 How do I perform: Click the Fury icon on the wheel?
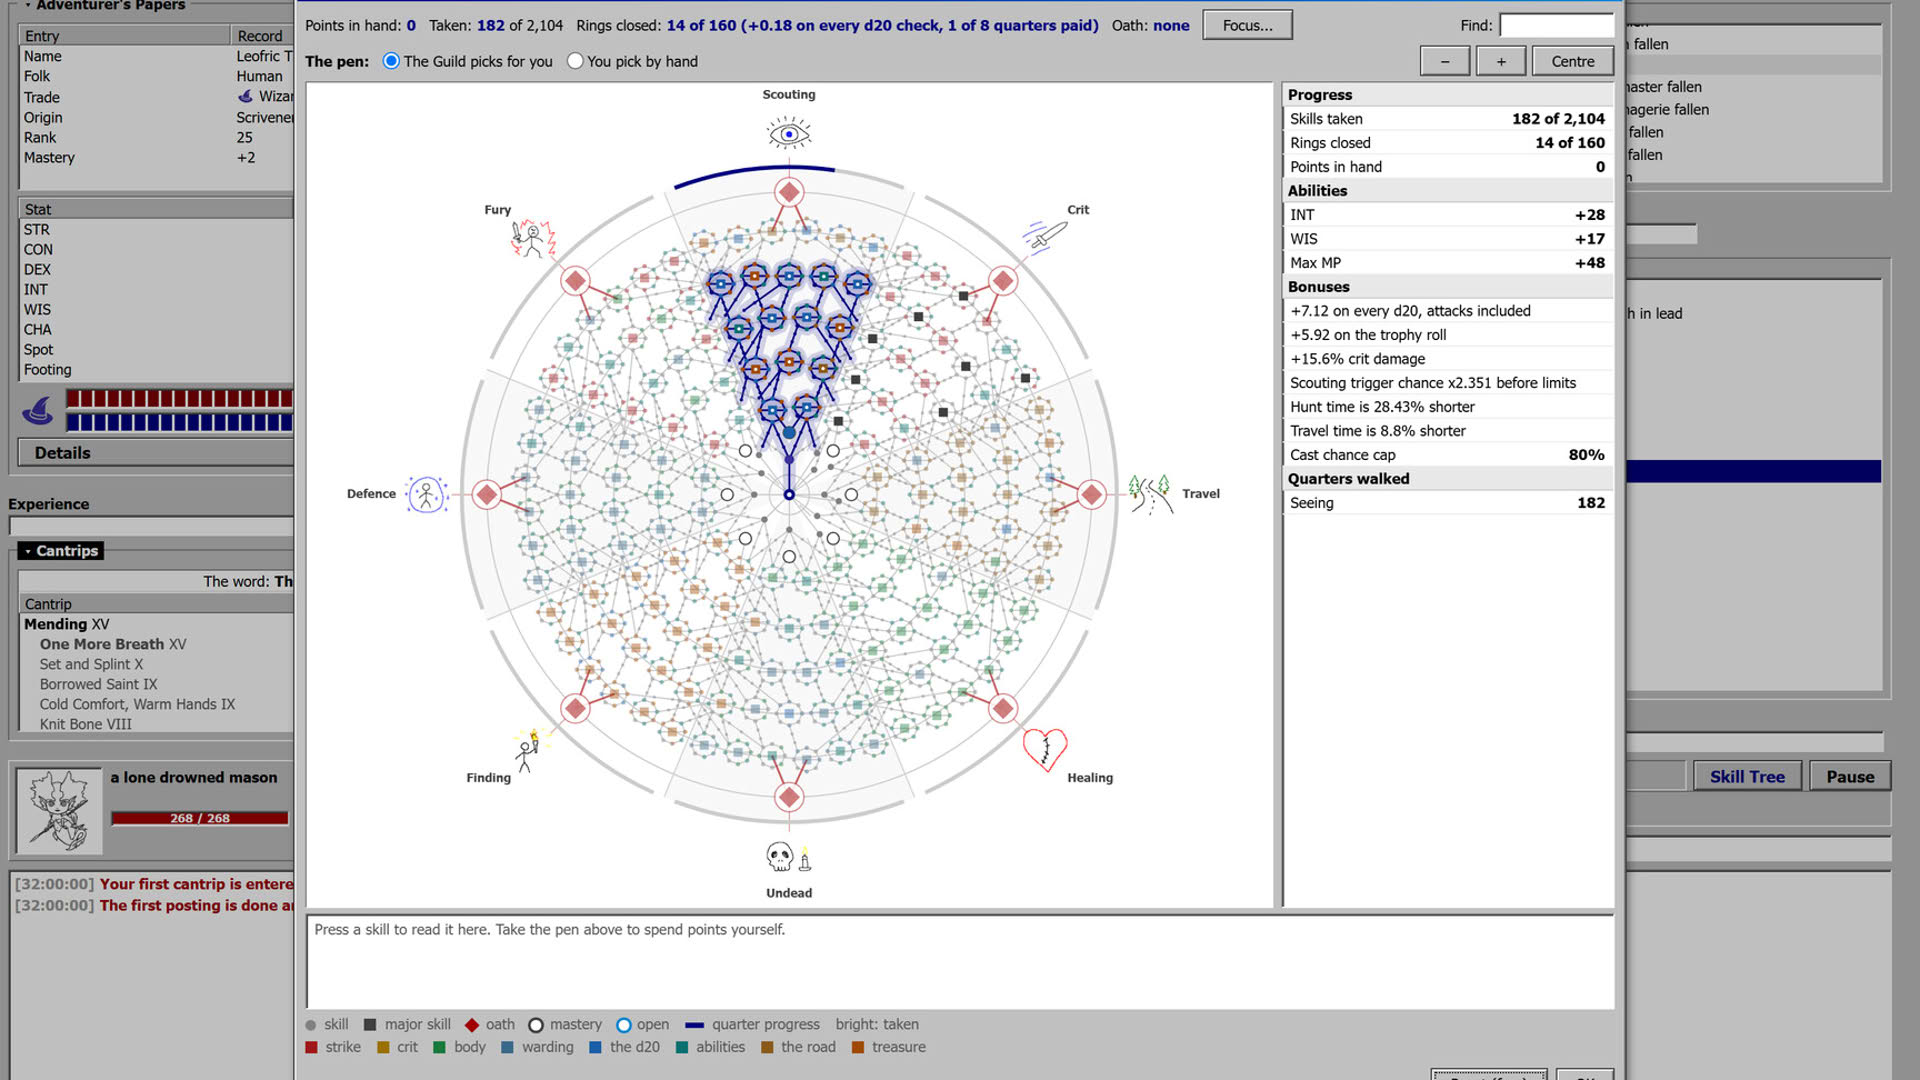(x=533, y=239)
